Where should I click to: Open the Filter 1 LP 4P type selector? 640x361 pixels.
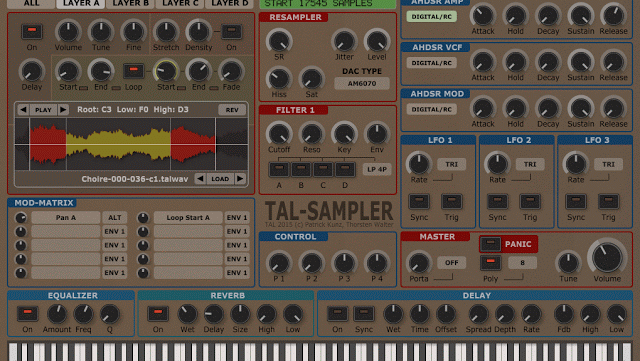(377, 169)
